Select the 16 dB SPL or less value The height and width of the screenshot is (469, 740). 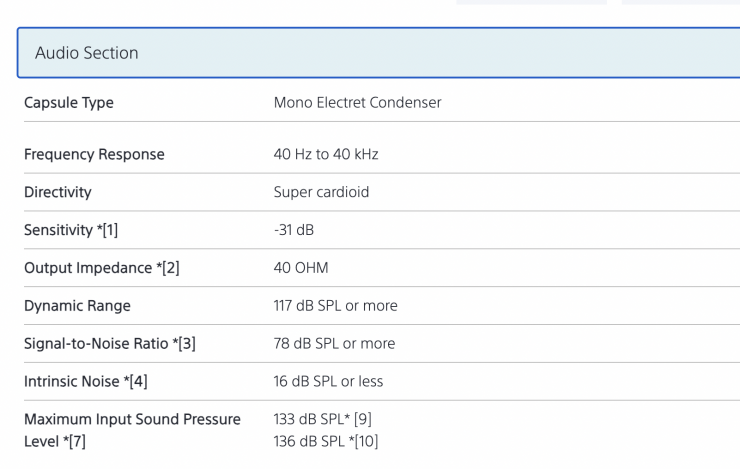point(328,381)
